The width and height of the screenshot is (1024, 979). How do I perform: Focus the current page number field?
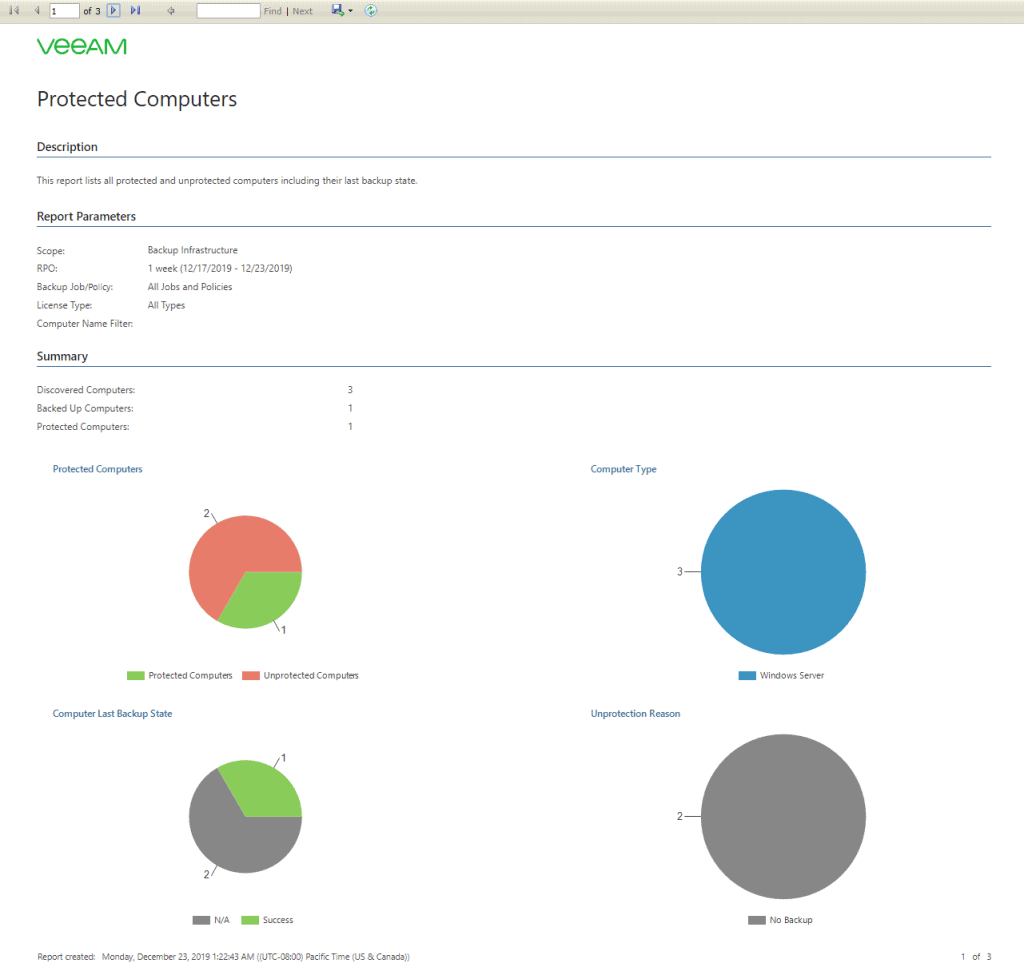point(64,11)
